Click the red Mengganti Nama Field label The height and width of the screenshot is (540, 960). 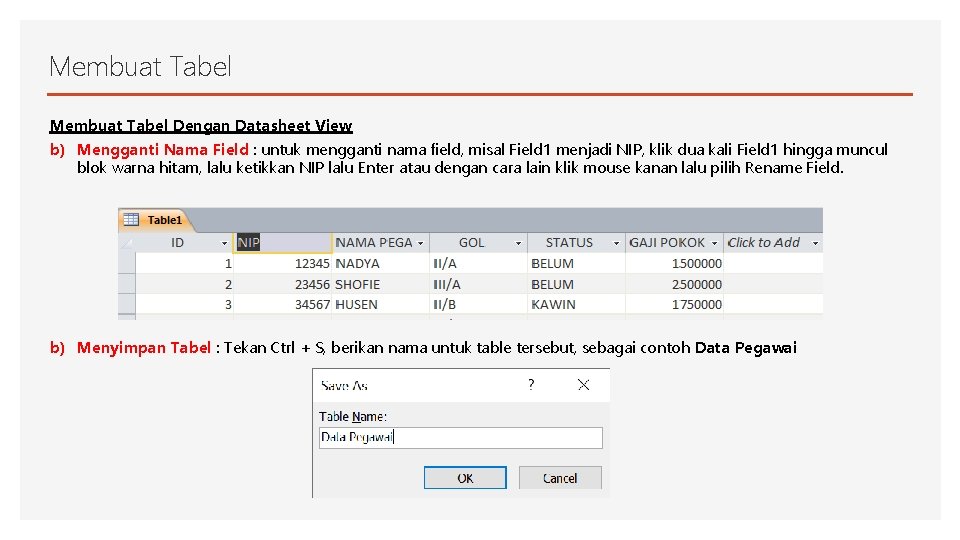pyautogui.click(x=163, y=149)
